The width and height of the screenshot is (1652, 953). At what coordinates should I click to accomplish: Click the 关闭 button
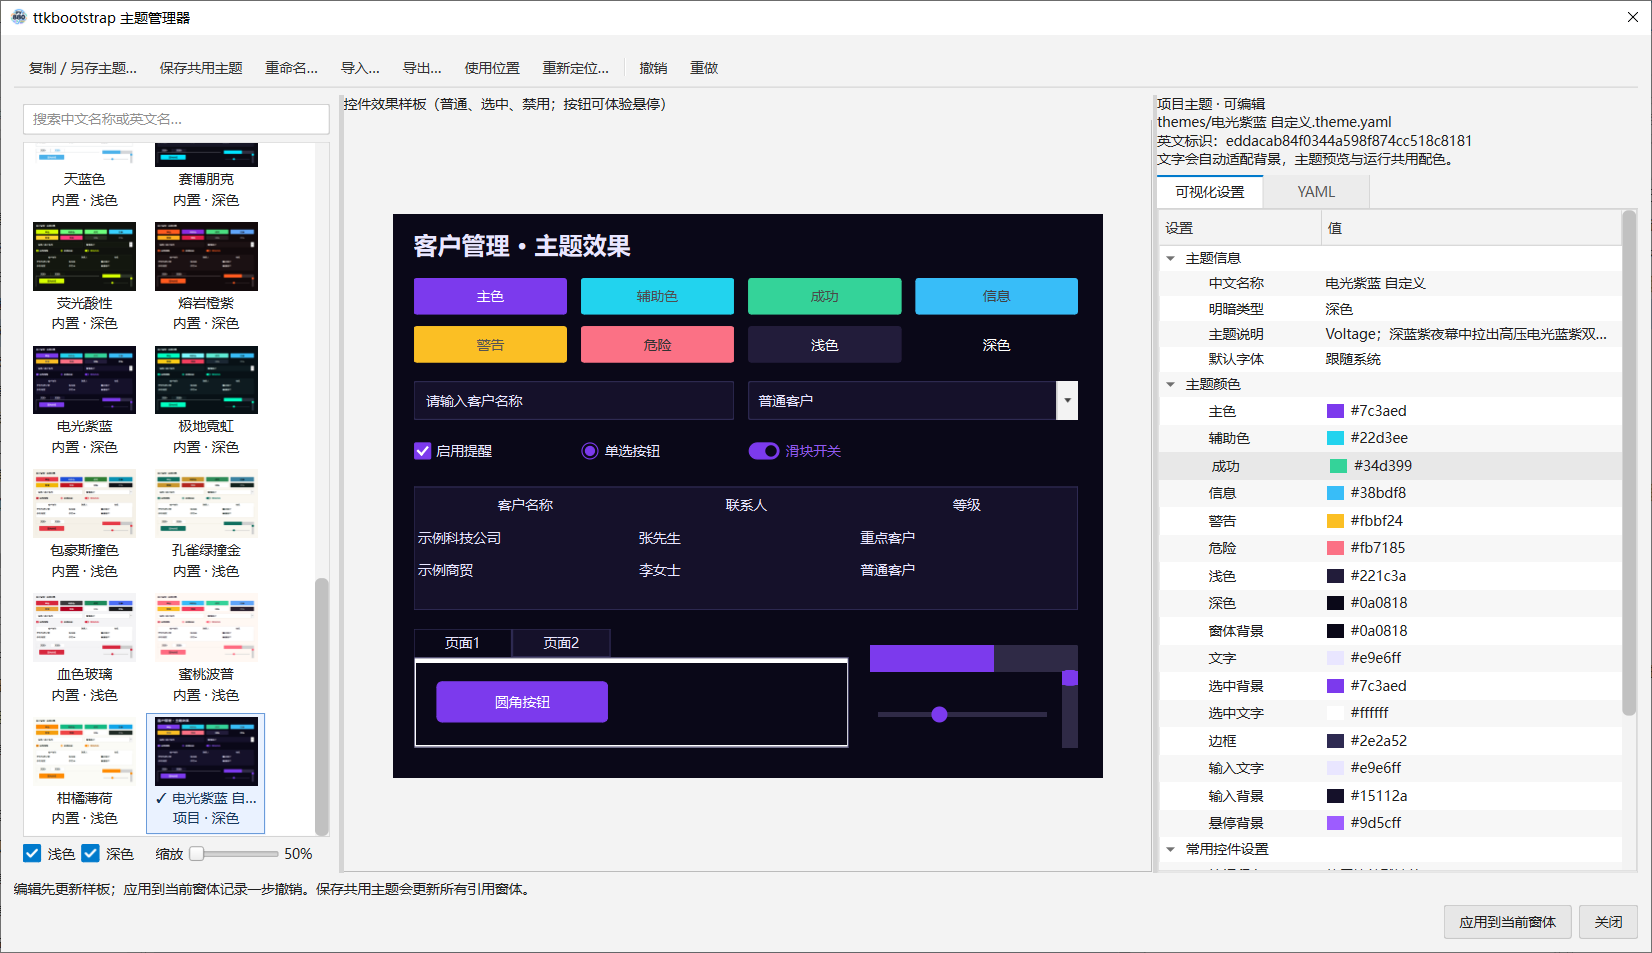click(1608, 922)
